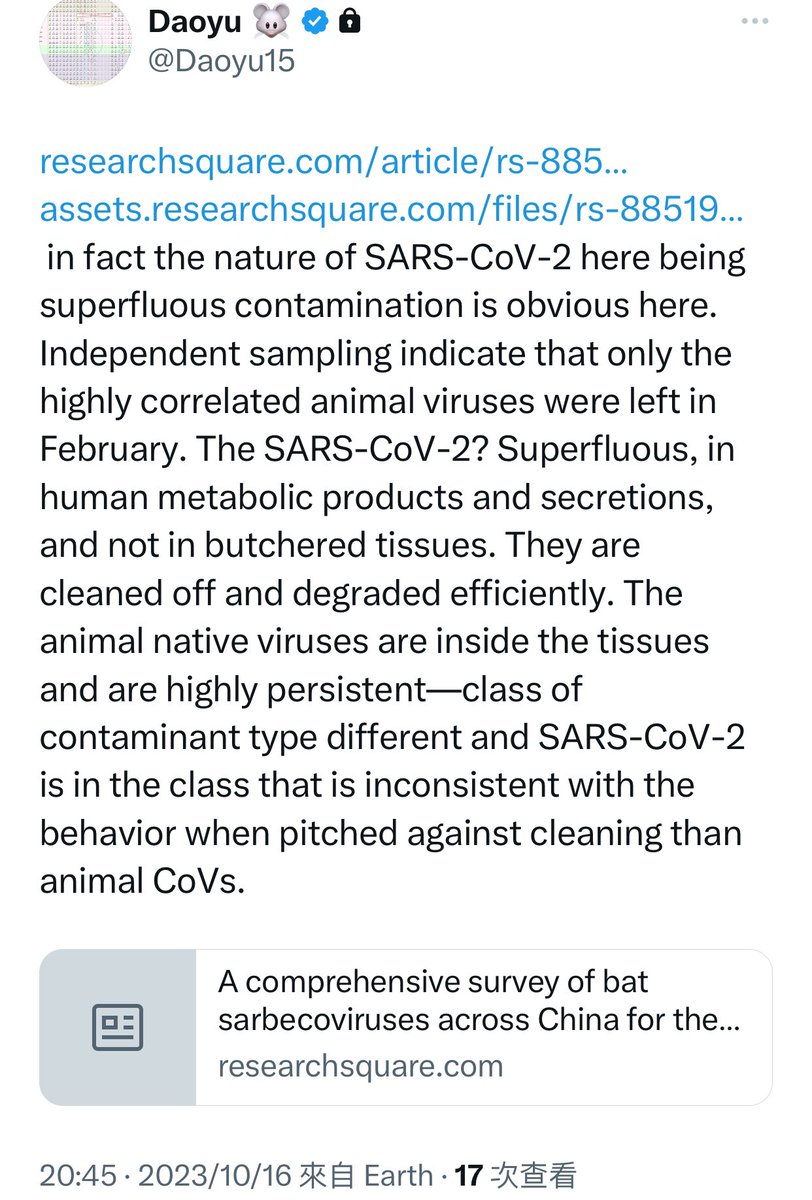
Task: Click the article icon in the link preview card
Action: point(118,1027)
